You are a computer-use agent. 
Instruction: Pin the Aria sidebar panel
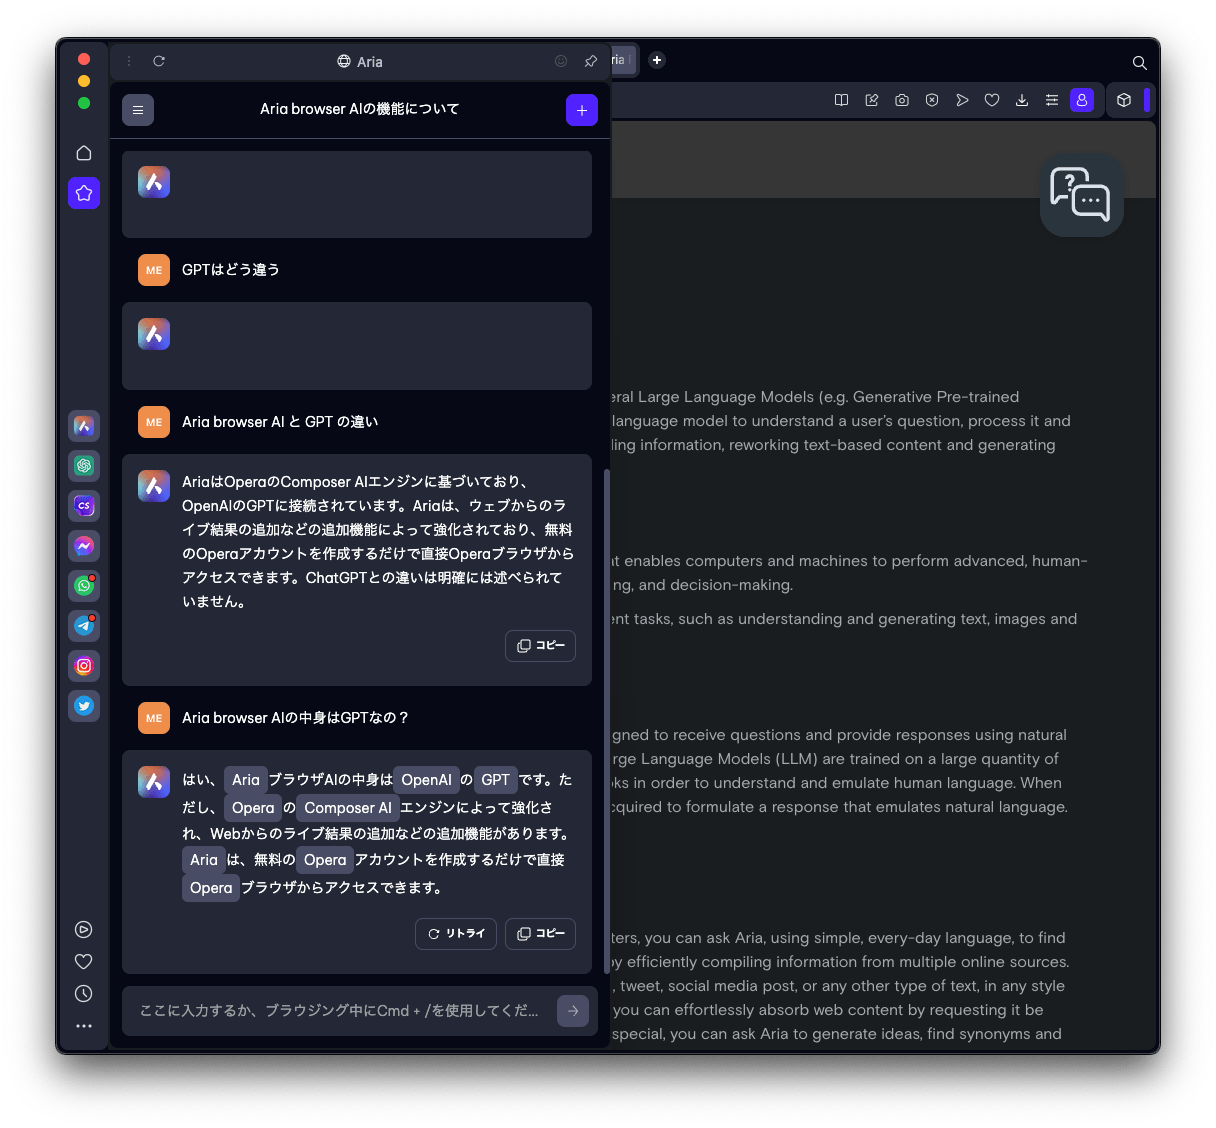[591, 61]
